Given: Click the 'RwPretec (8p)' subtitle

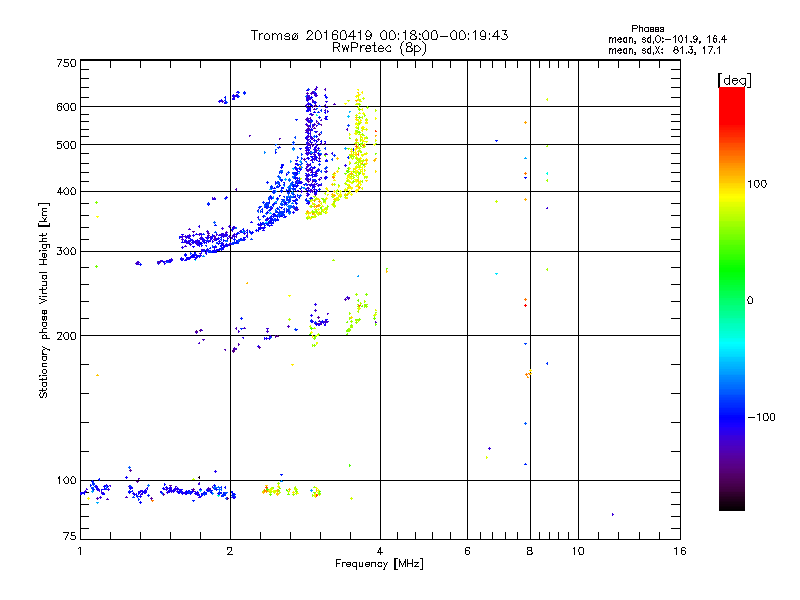Looking at the screenshot, I should pyautogui.click(x=379, y=48).
